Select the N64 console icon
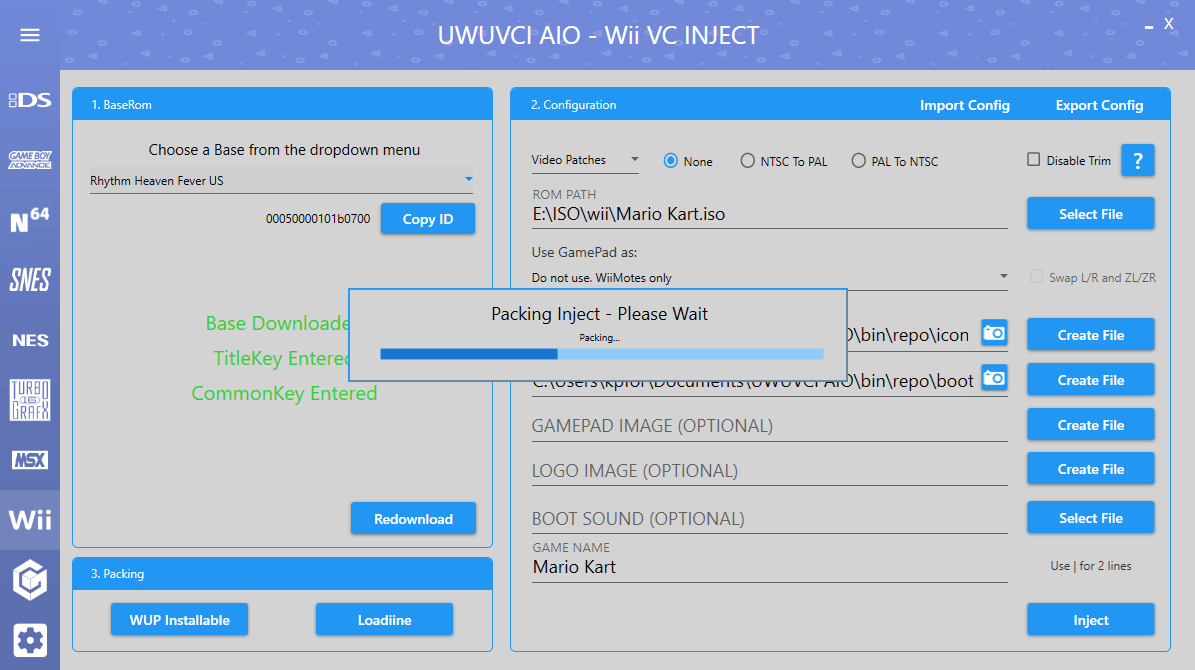1195x670 pixels. coord(30,220)
